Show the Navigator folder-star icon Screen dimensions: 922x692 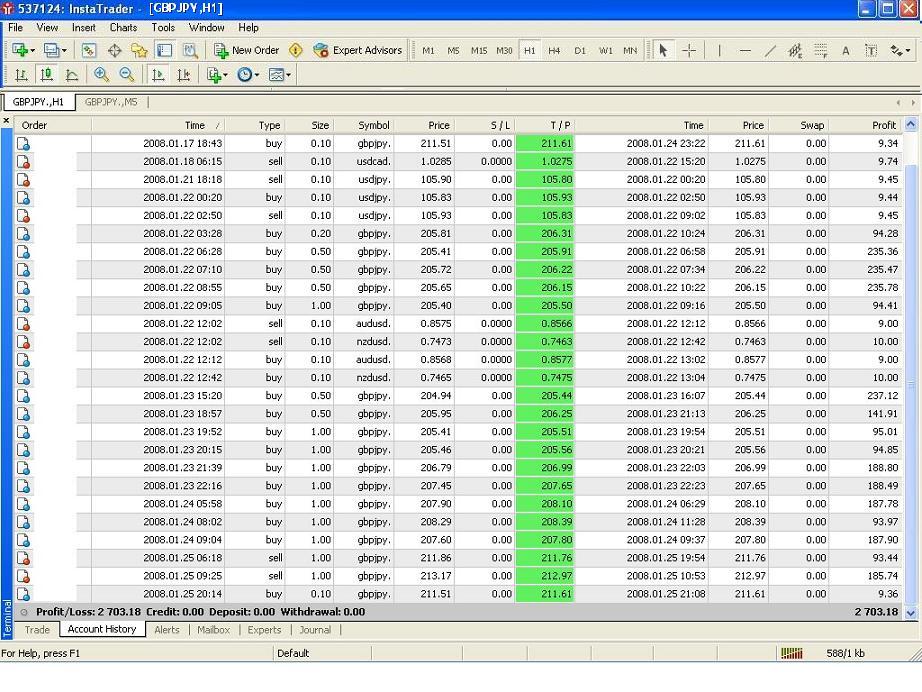(x=139, y=51)
